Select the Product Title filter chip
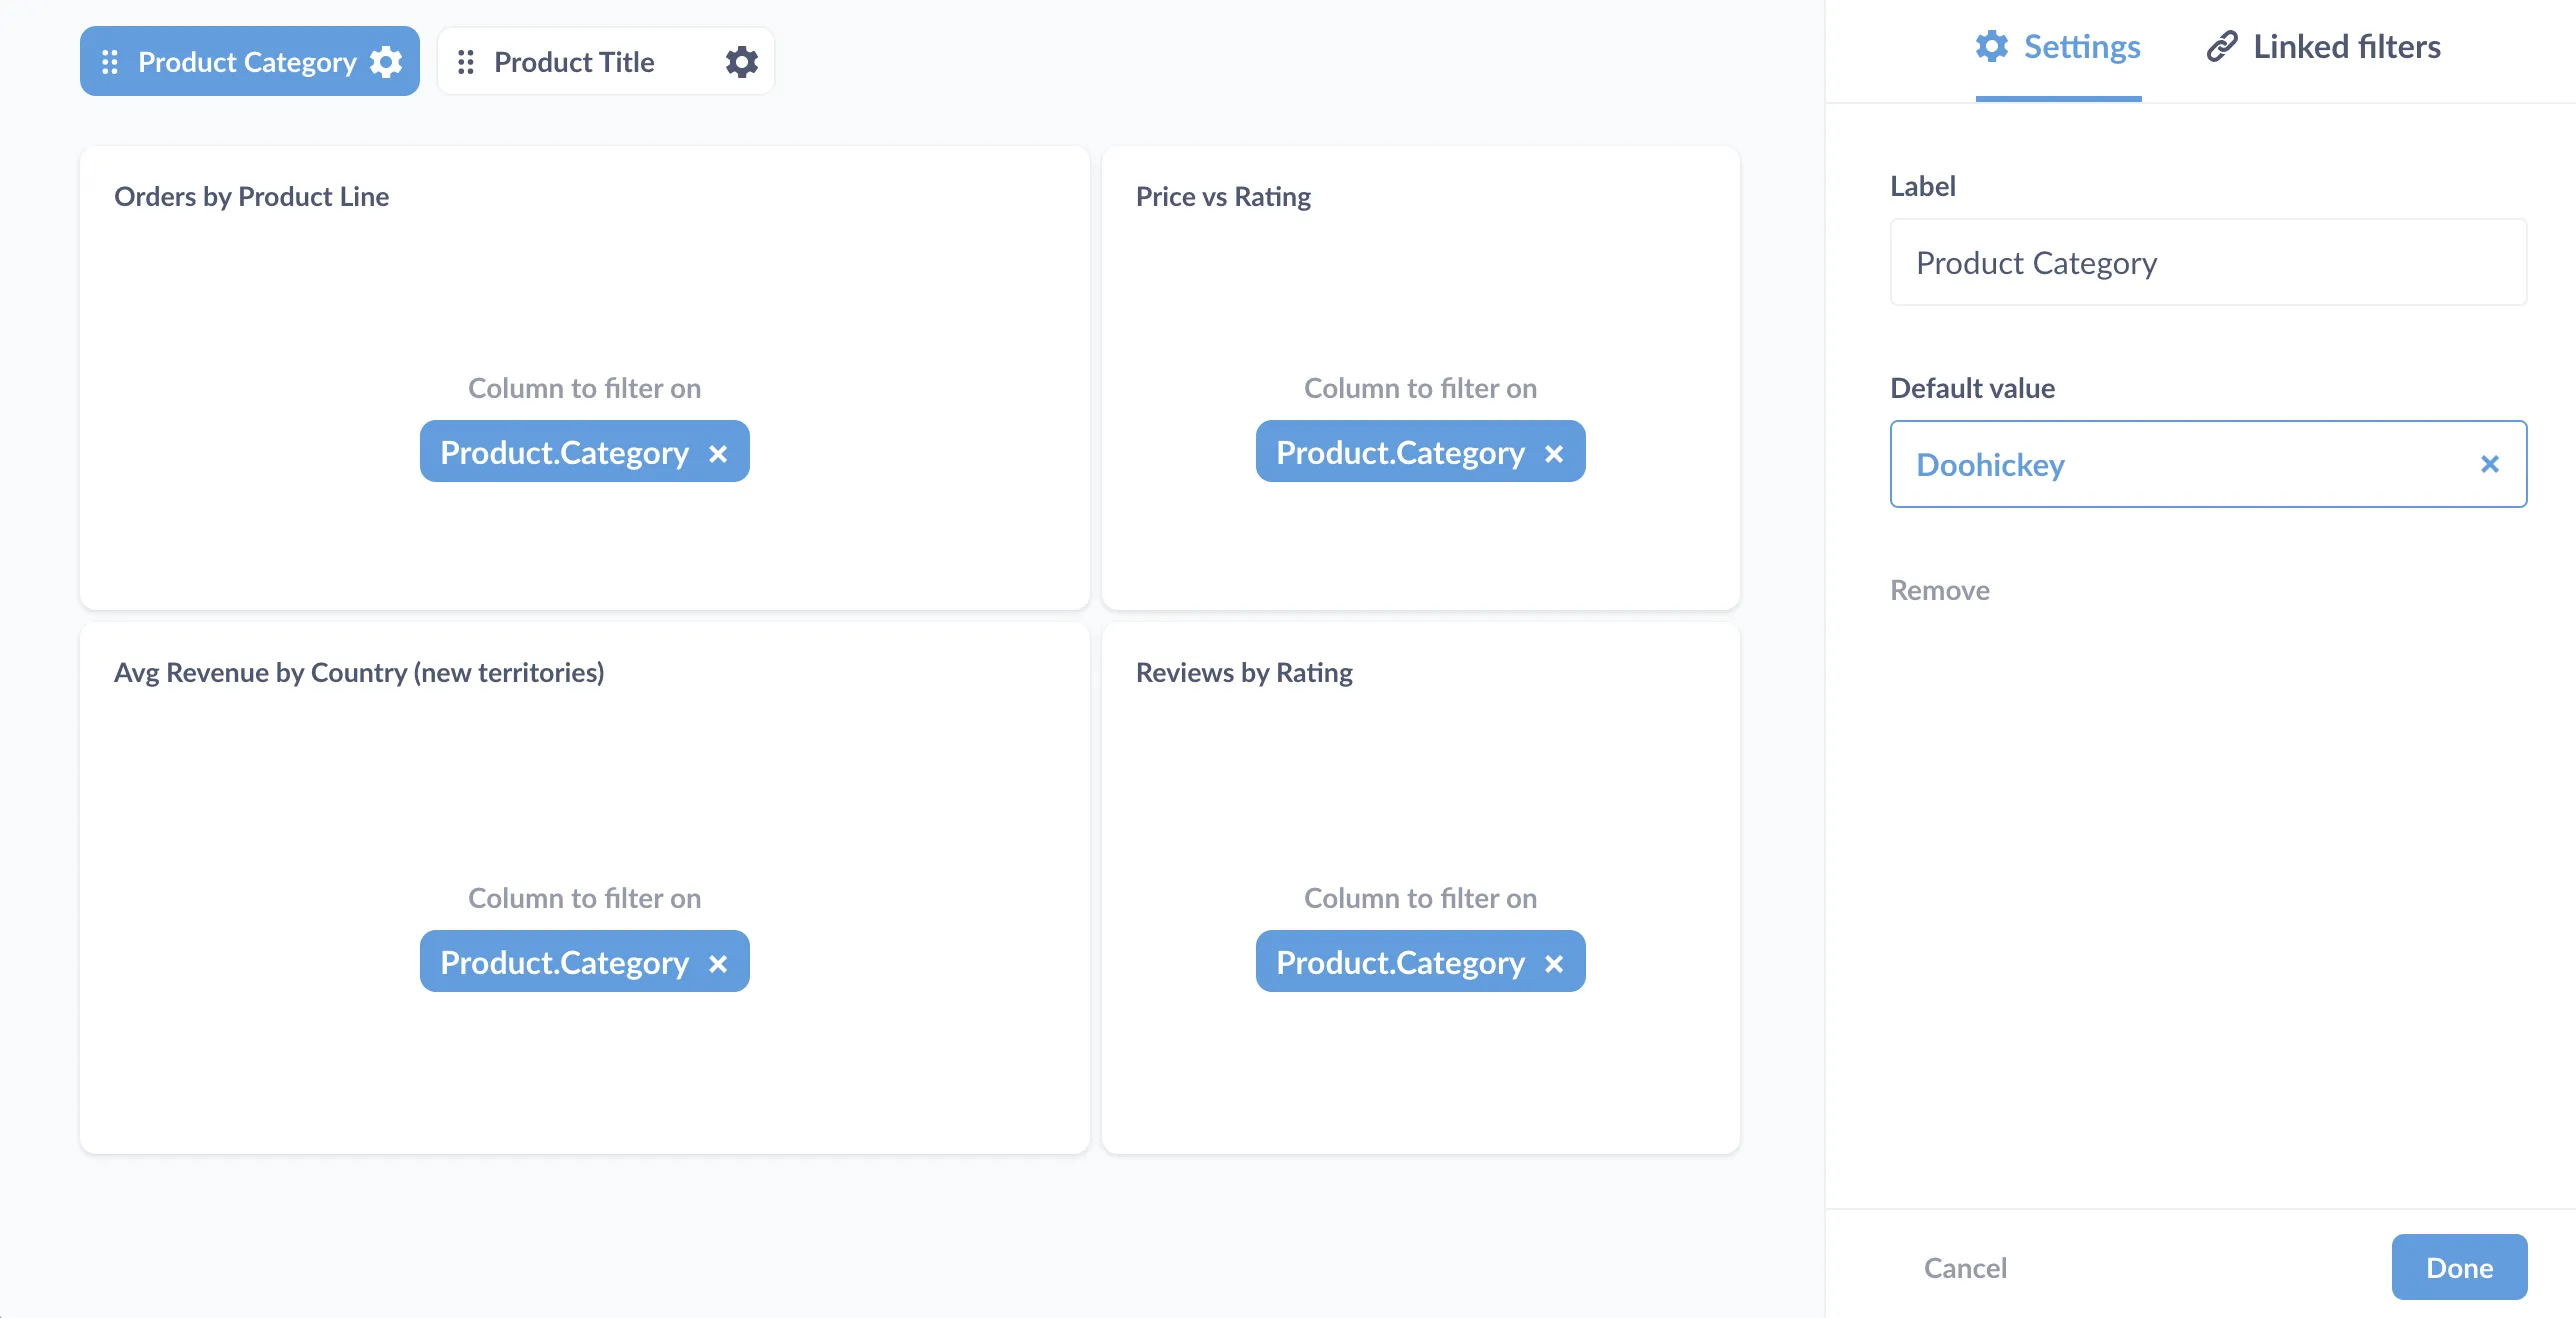The width and height of the screenshot is (2576, 1318). point(572,61)
